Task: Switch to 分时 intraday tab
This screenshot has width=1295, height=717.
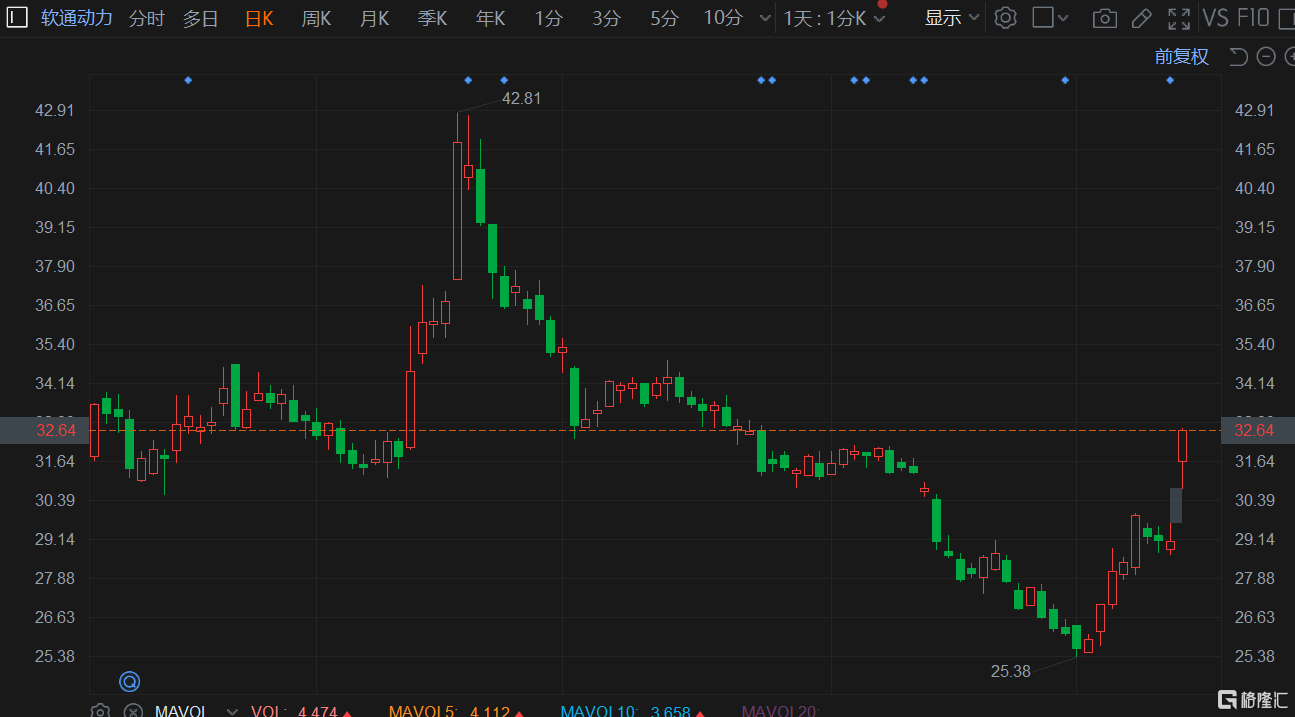Action: pos(147,18)
